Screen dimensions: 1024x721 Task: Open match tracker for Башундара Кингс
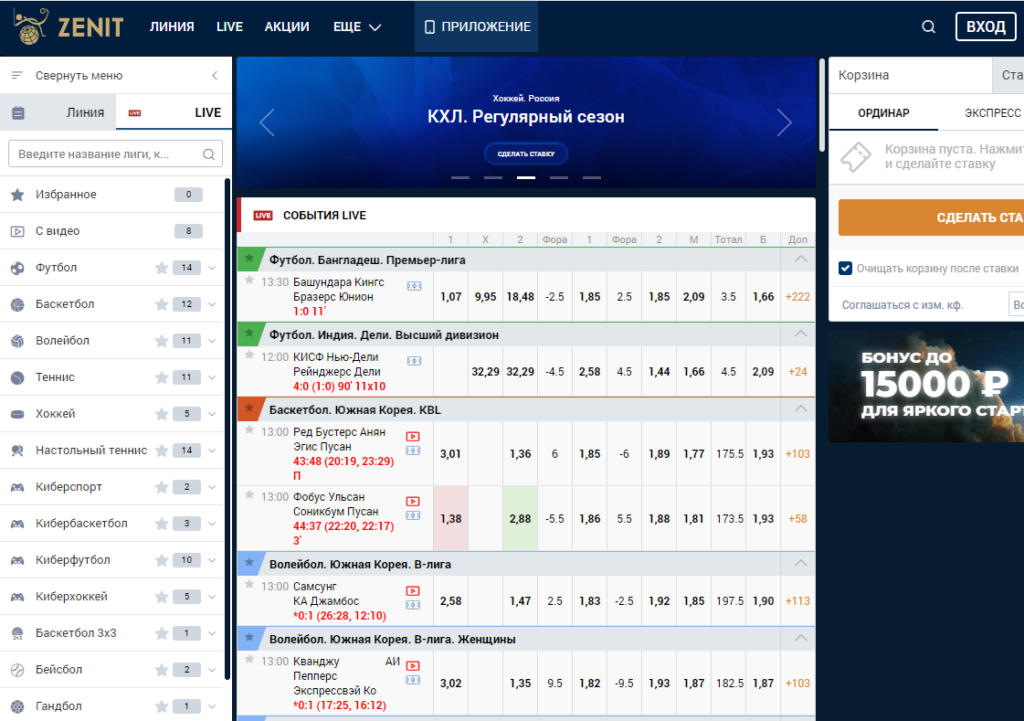pos(414,286)
